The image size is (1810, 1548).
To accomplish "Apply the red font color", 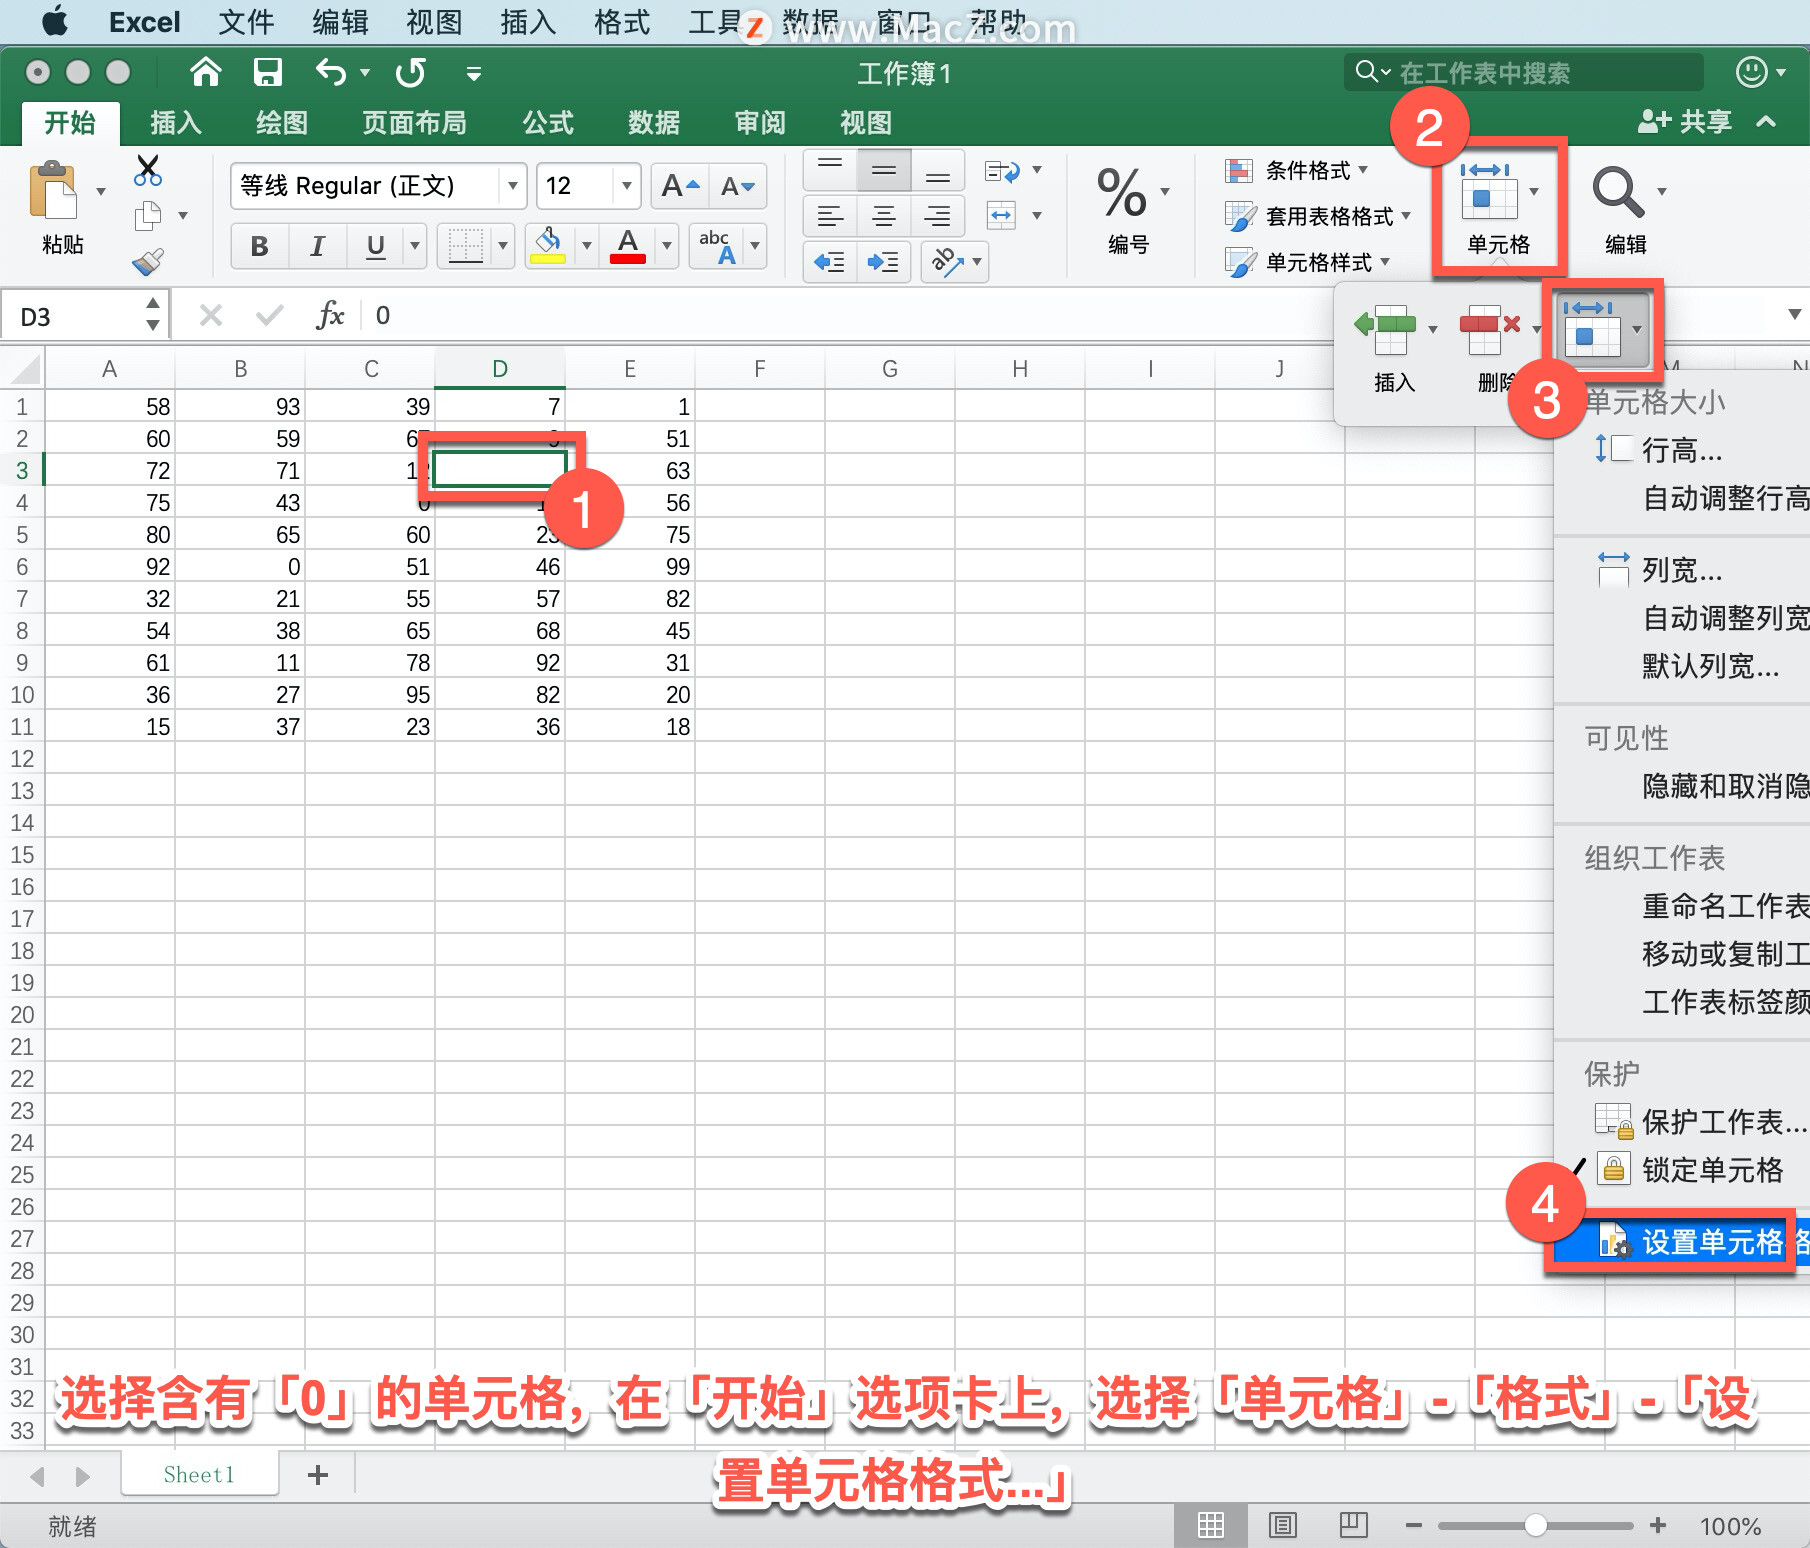I will pyautogui.click(x=628, y=245).
